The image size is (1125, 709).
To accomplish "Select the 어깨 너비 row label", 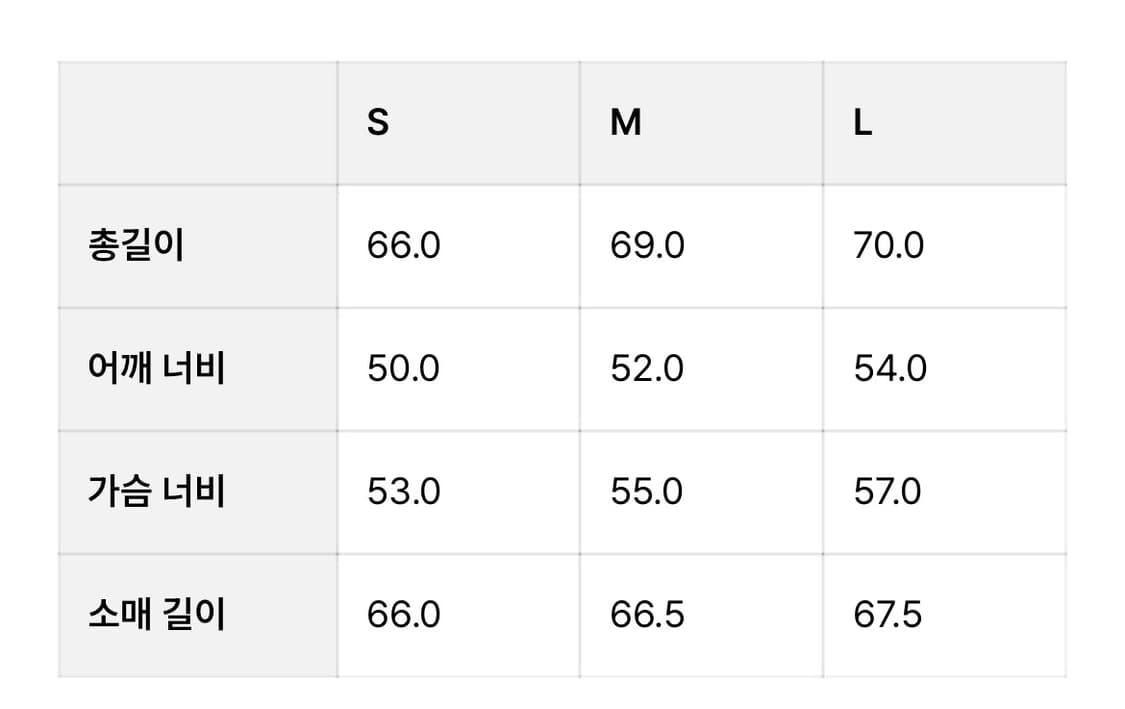I will (x=156, y=369).
